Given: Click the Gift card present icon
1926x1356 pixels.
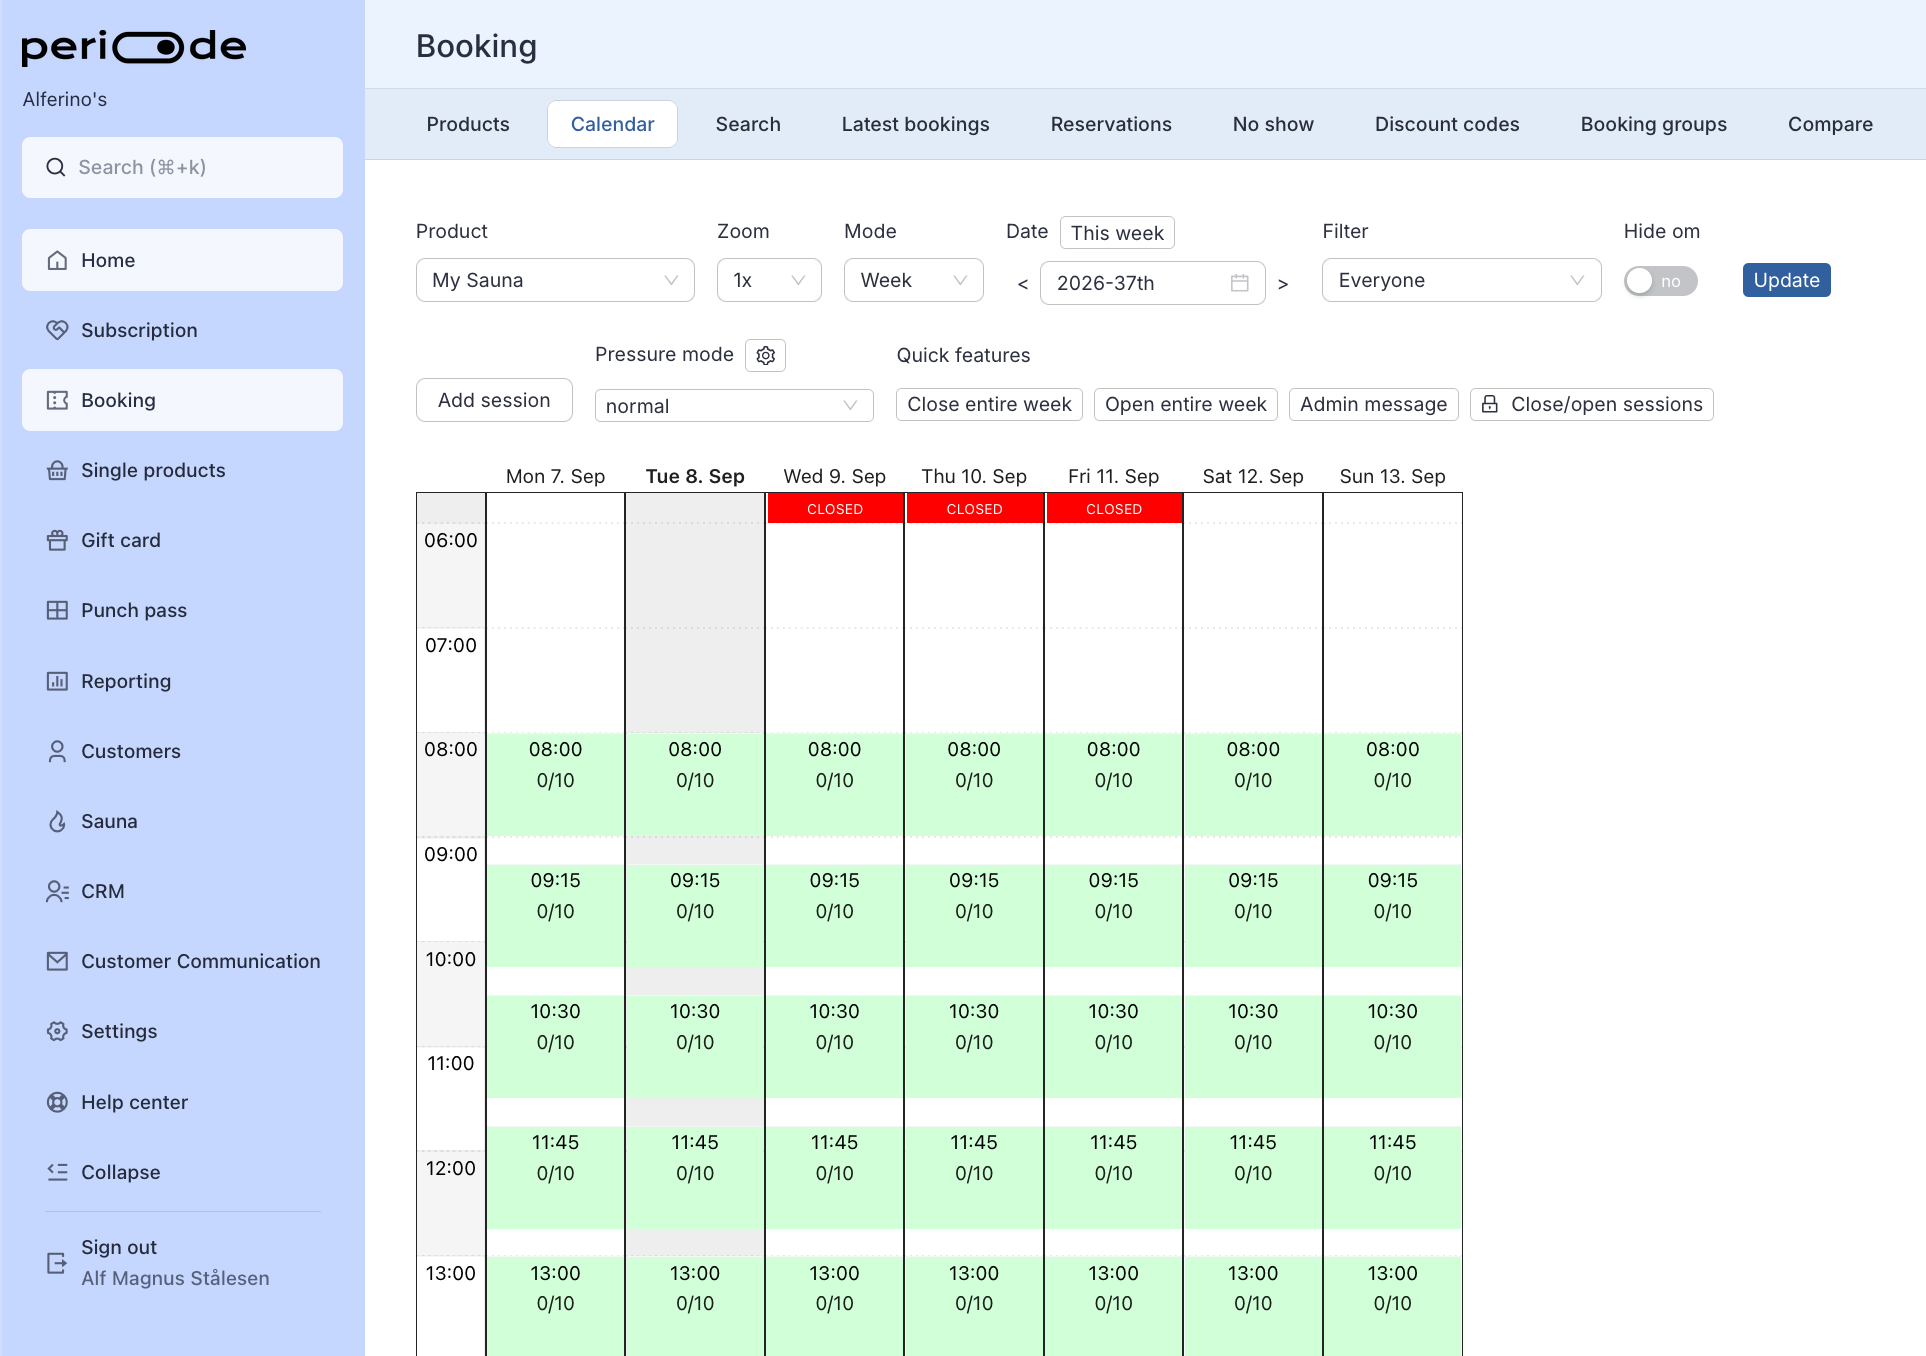Looking at the screenshot, I should point(58,540).
